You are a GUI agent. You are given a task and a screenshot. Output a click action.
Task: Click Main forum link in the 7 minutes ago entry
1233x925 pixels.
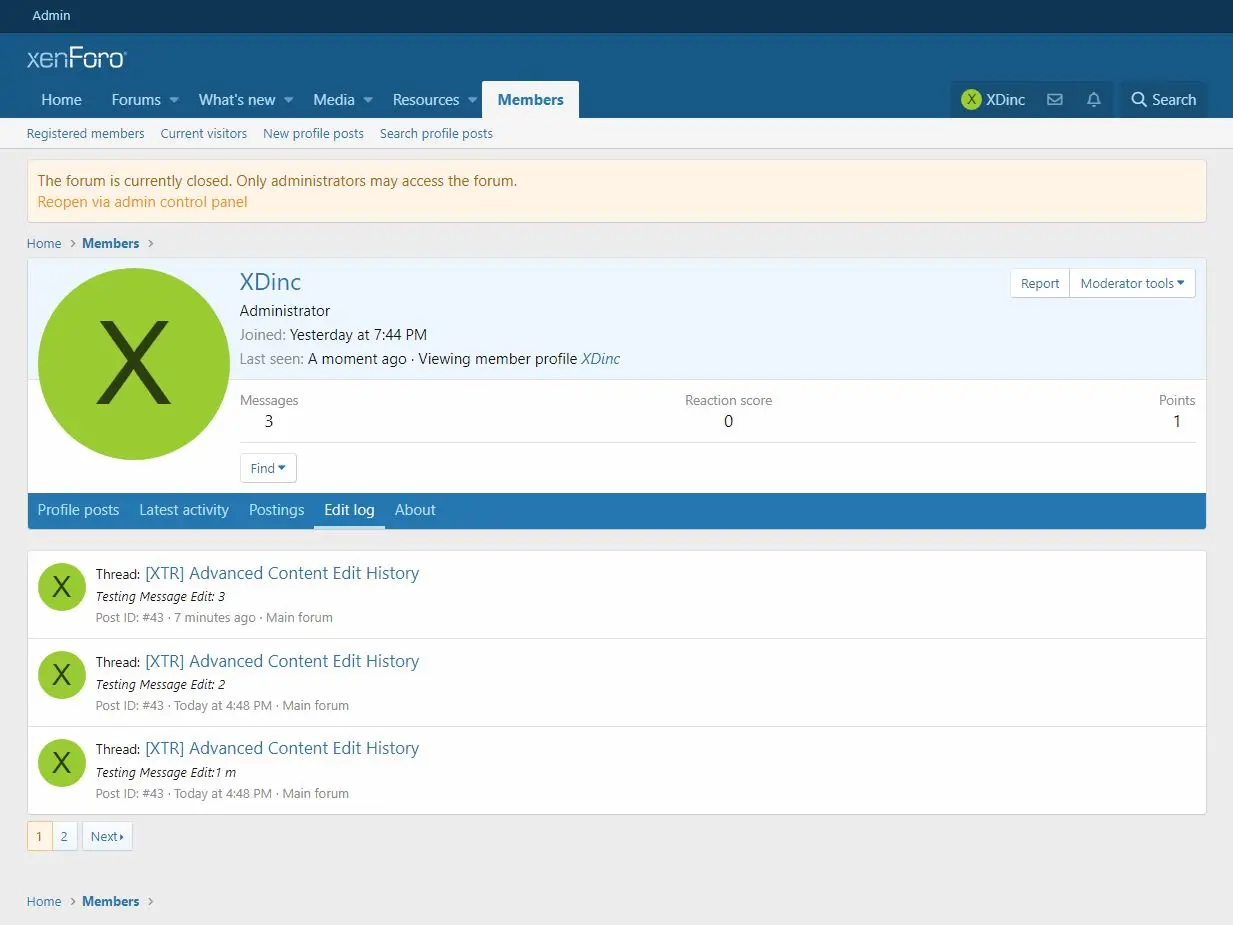299,617
